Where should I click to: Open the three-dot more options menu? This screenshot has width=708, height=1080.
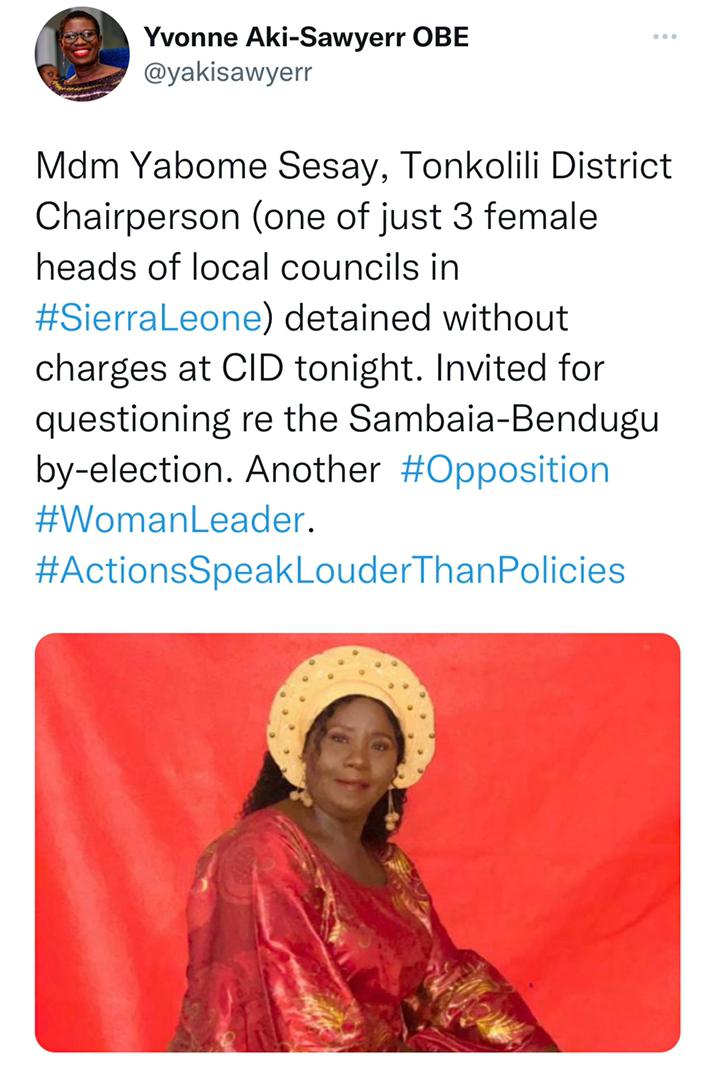[x=664, y=37]
